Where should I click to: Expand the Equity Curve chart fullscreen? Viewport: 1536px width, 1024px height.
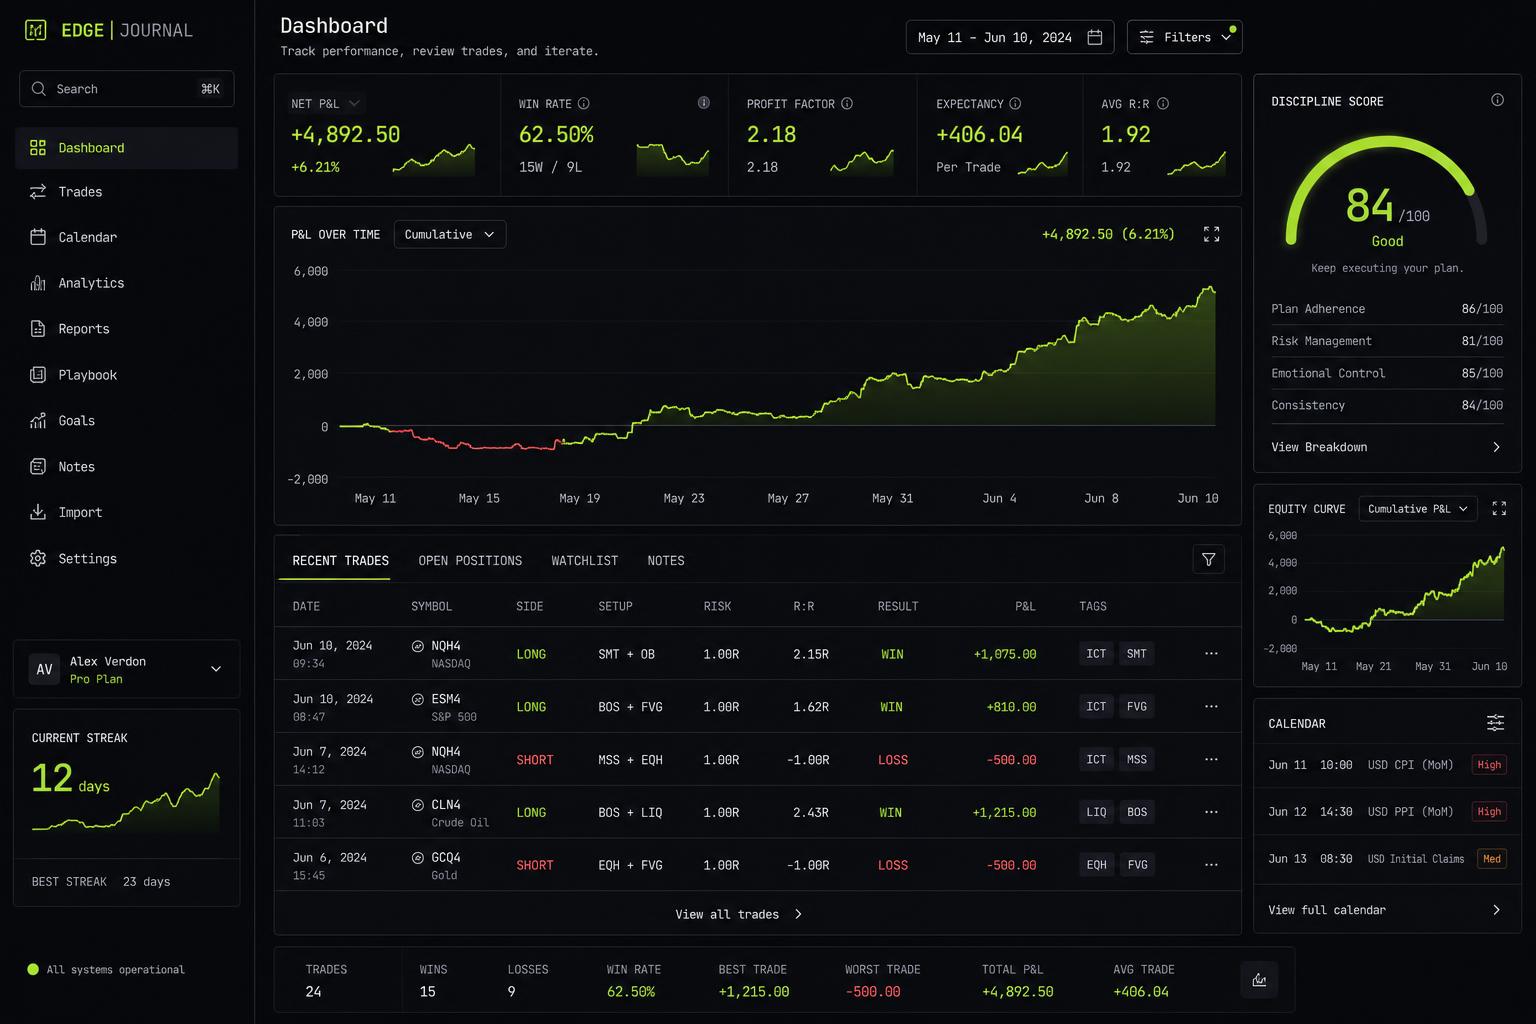point(1499,508)
